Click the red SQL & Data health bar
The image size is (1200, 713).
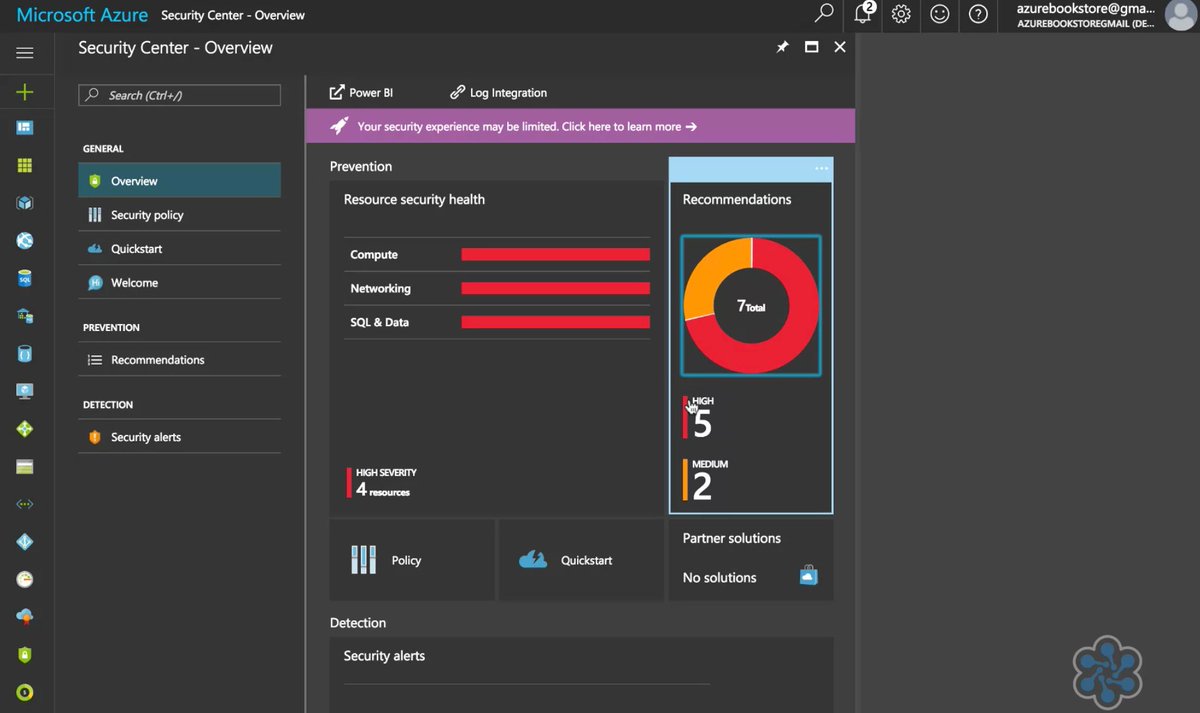(x=555, y=322)
